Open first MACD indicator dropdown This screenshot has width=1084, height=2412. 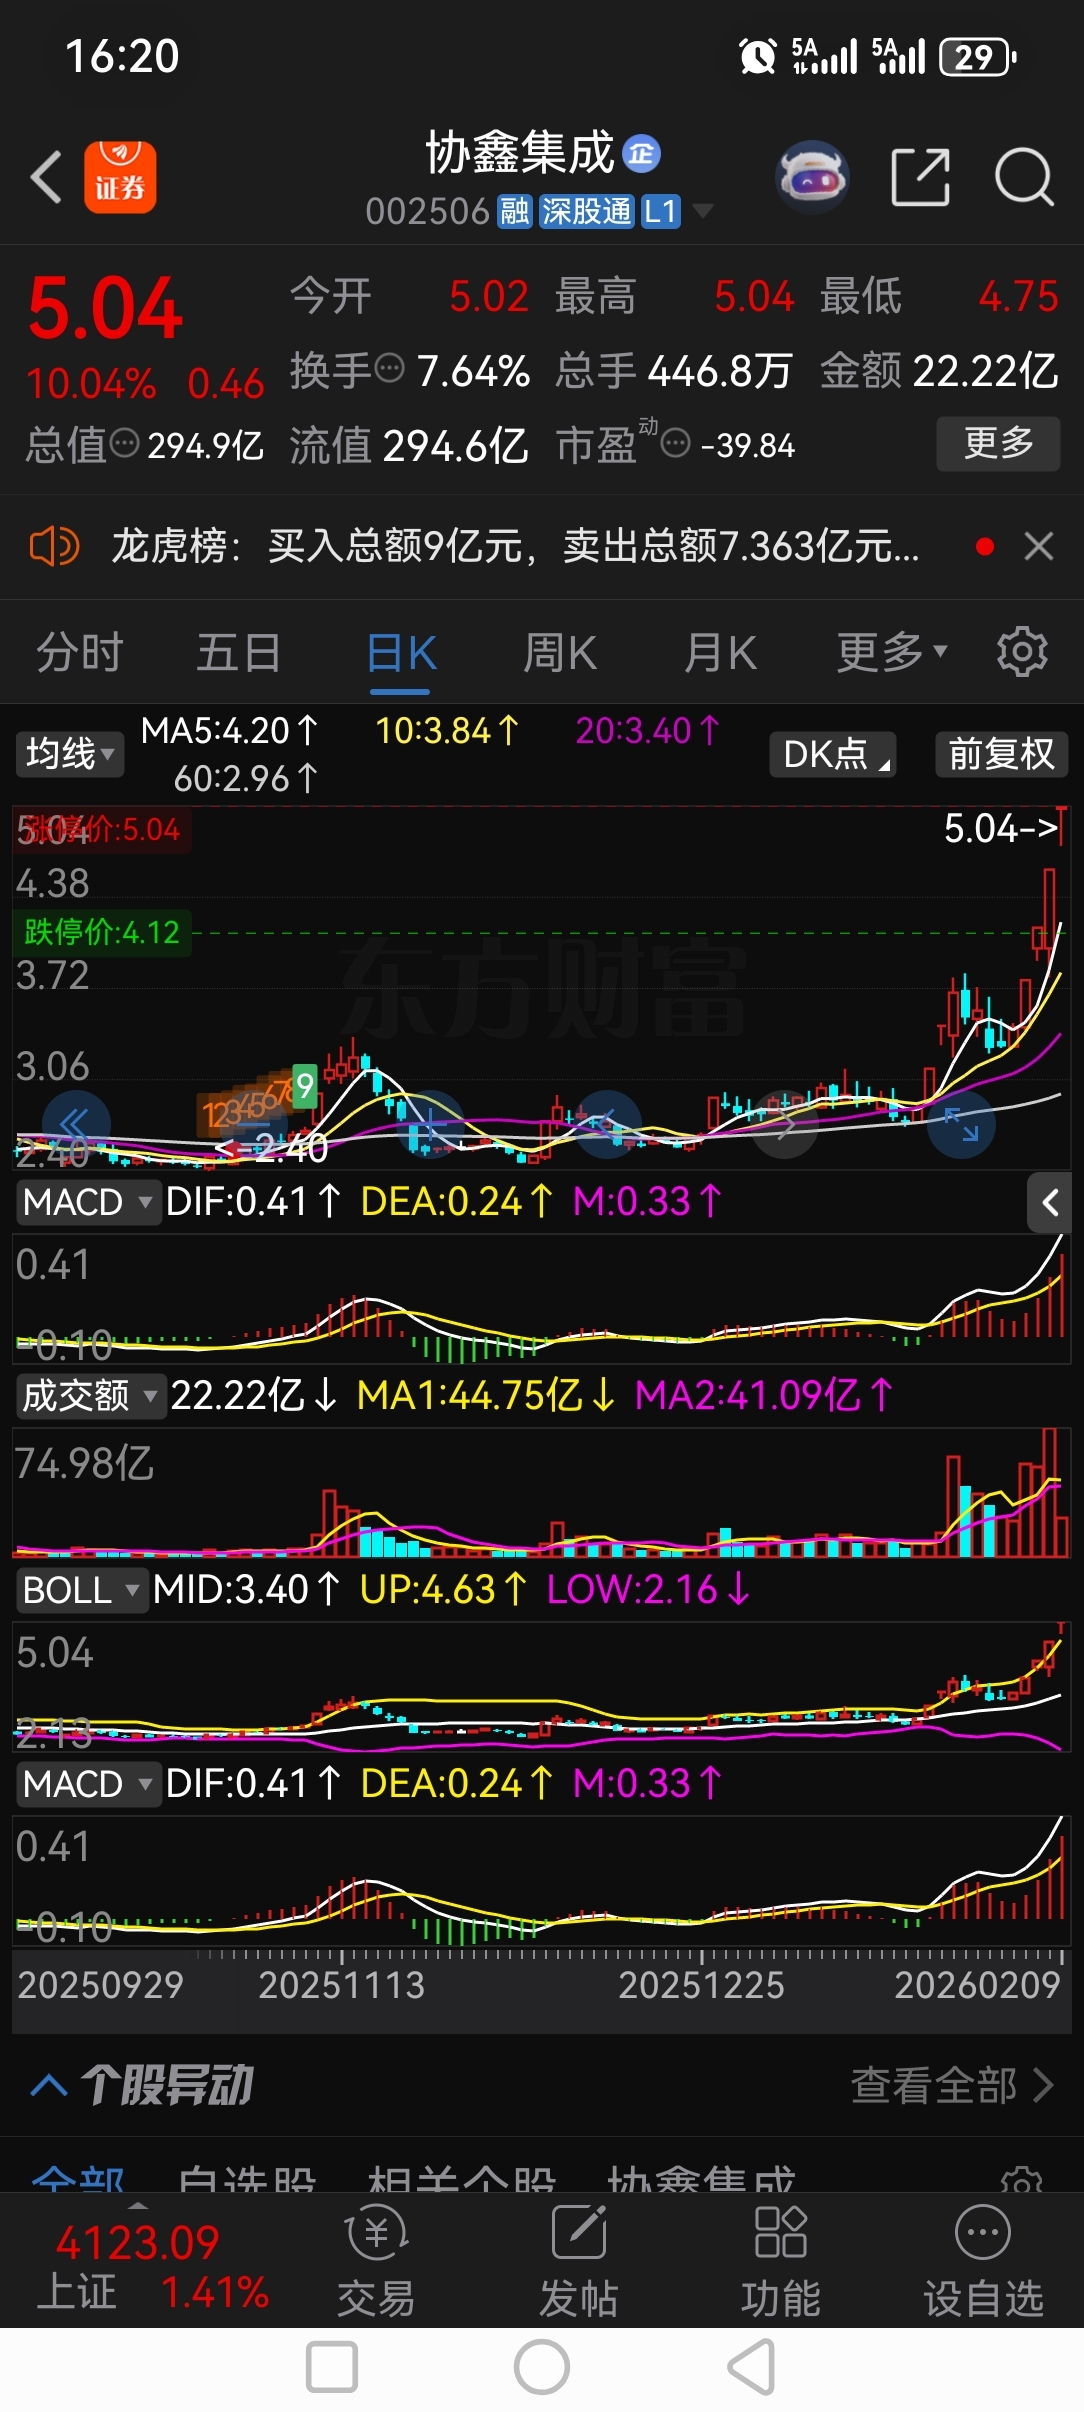[88, 1202]
